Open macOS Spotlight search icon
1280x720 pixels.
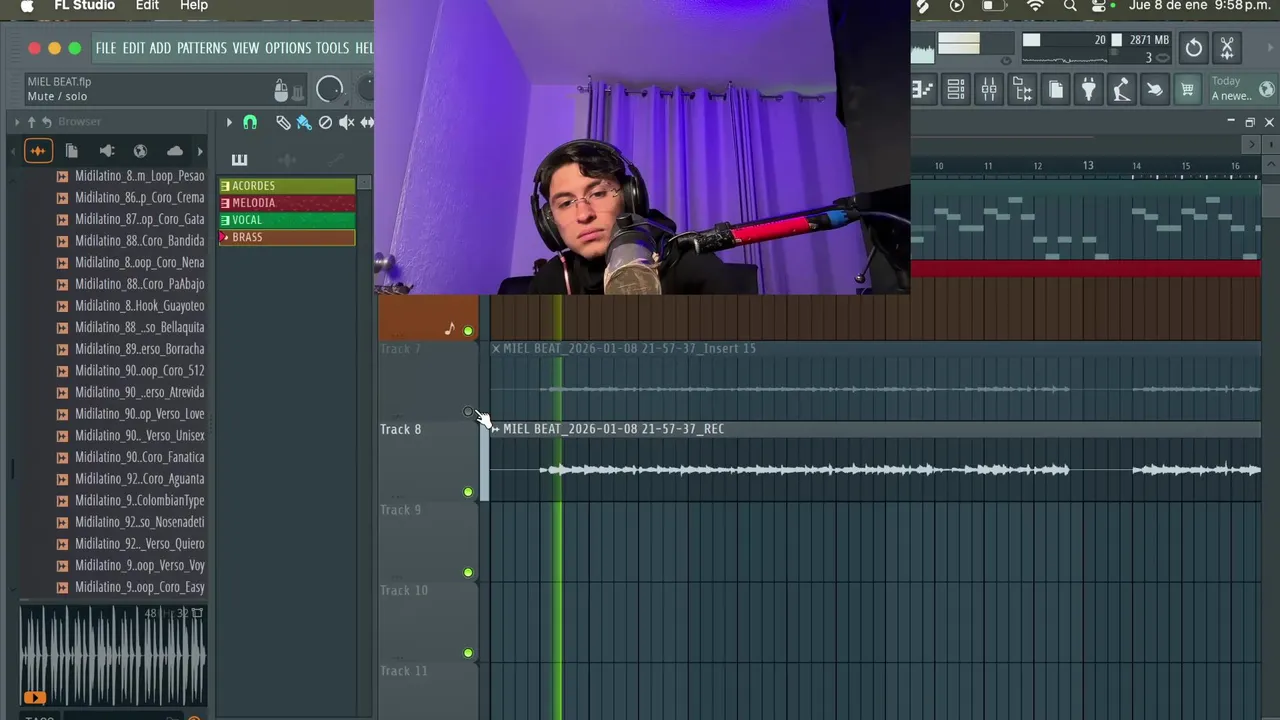point(1070,6)
